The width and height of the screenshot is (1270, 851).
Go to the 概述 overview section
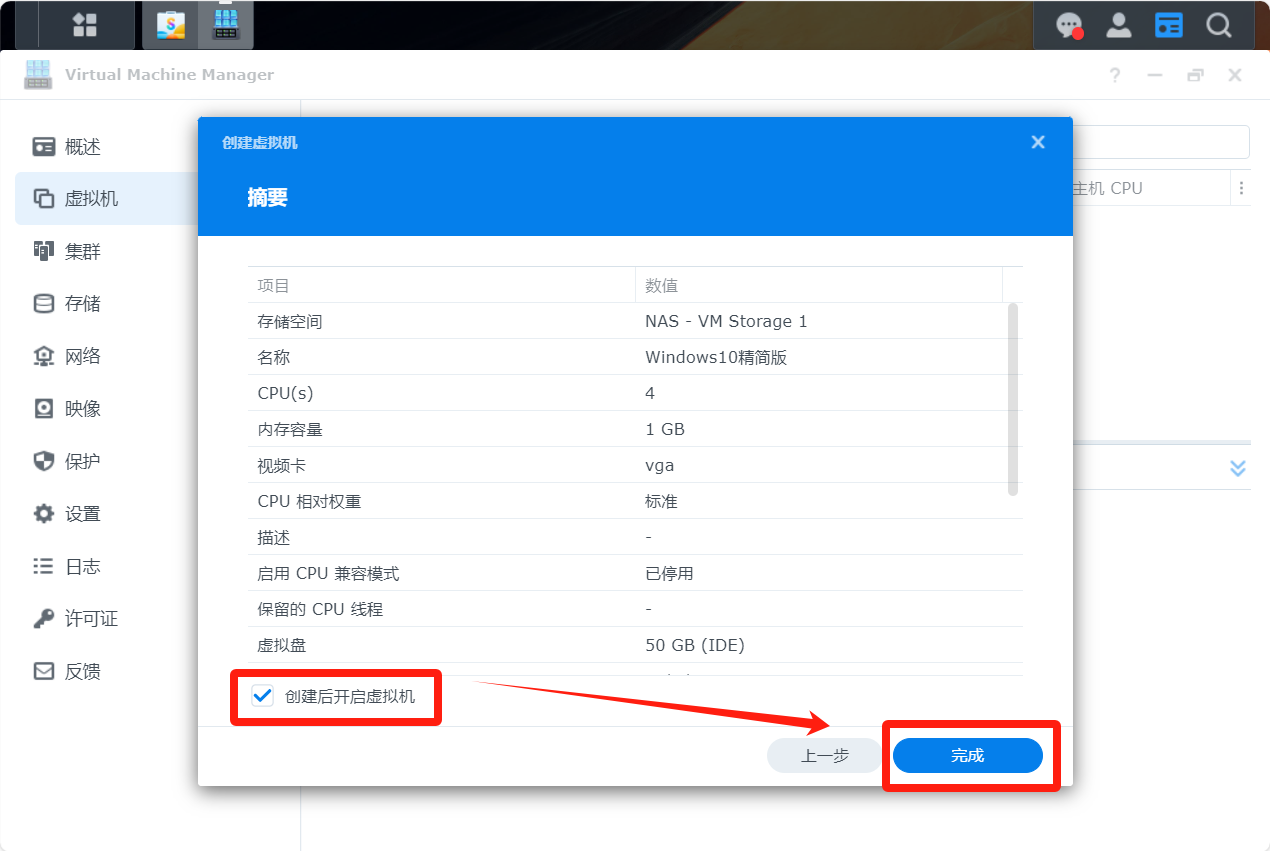82,147
